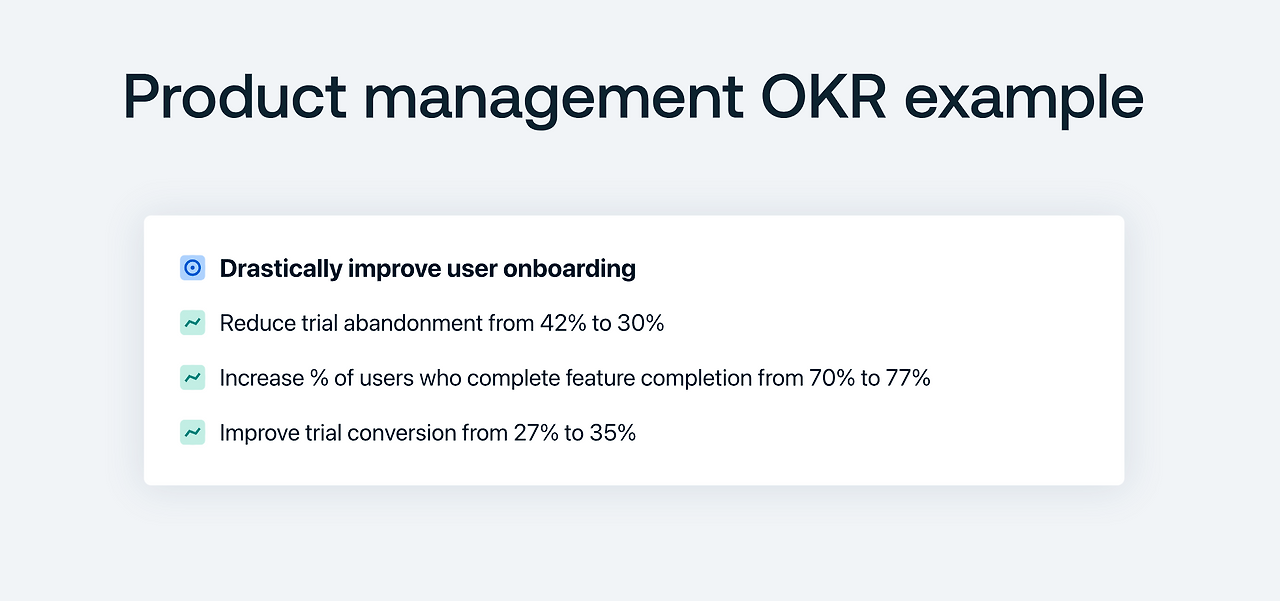Click the 'Improve trial conversion' key result
Image resolution: width=1280 pixels, height=601 pixels.
427,434
